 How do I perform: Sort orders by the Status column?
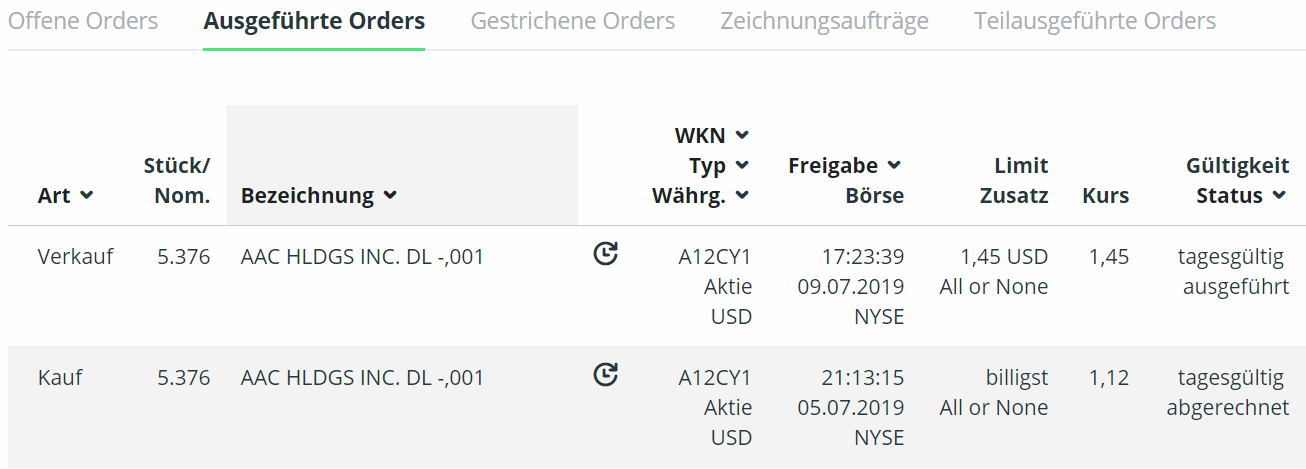[x=1242, y=196]
